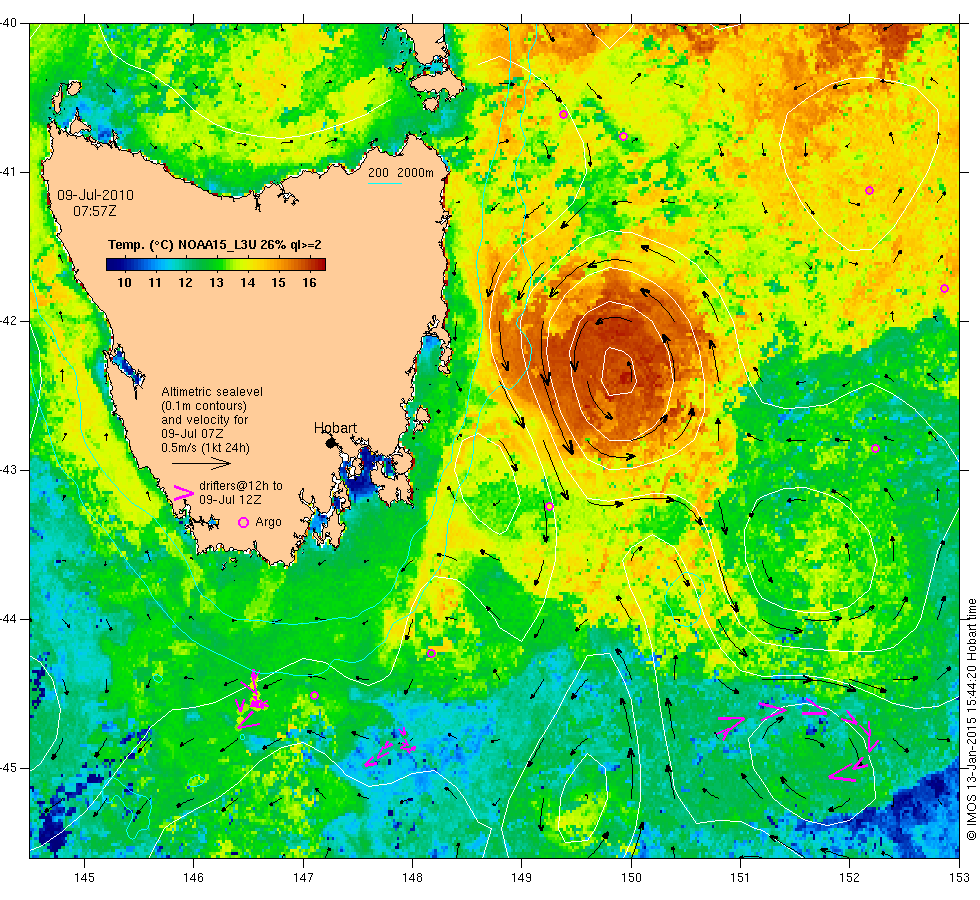Click the 'Altimetric sealevel' legend text
This screenshot has height=900, width=980.
point(212,392)
